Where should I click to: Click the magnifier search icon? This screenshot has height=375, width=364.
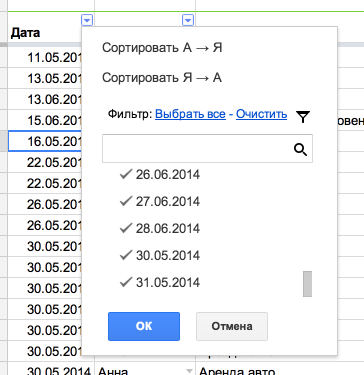click(x=300, y=150)
